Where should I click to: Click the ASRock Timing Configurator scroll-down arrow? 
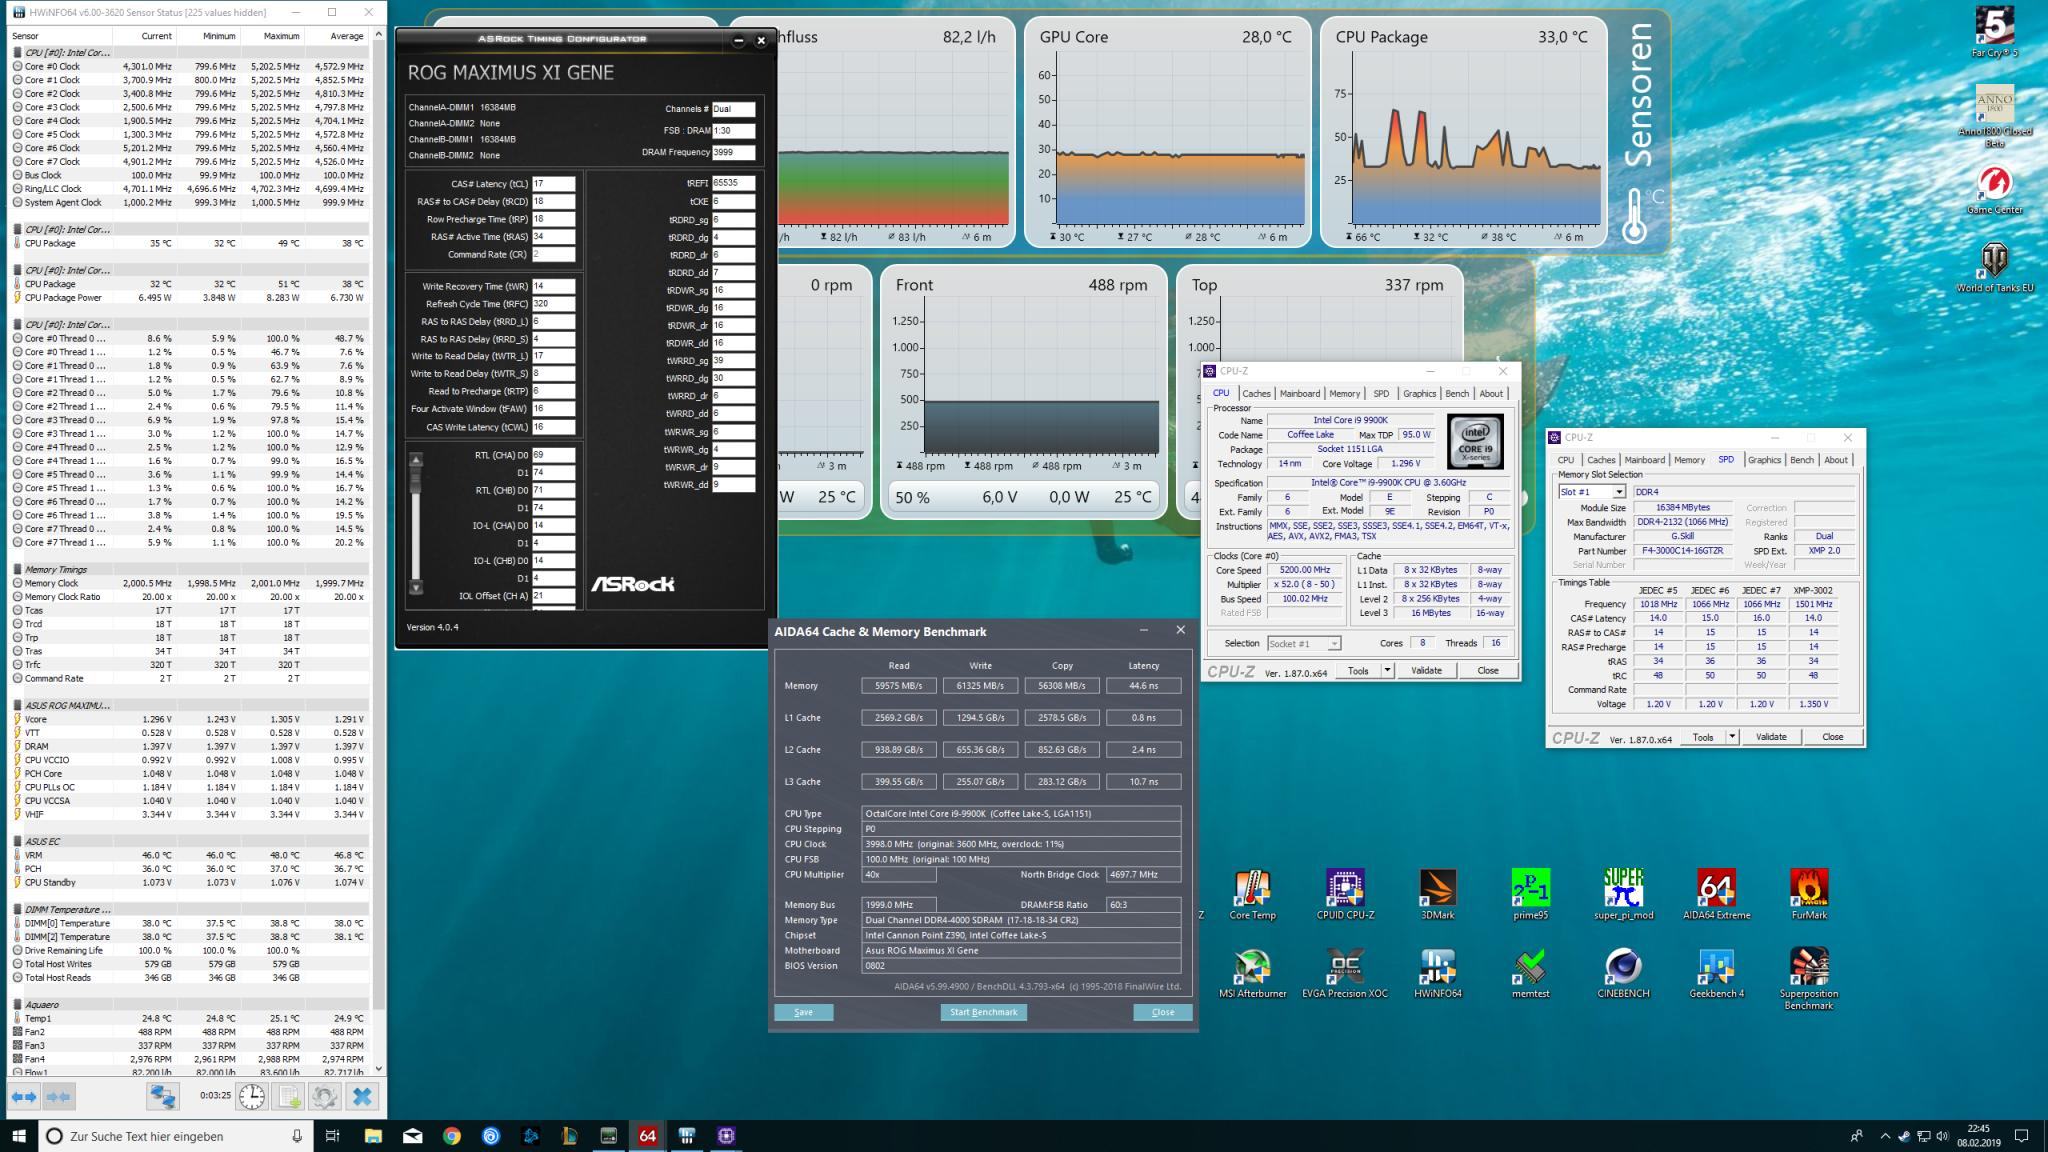coord(416,587)
